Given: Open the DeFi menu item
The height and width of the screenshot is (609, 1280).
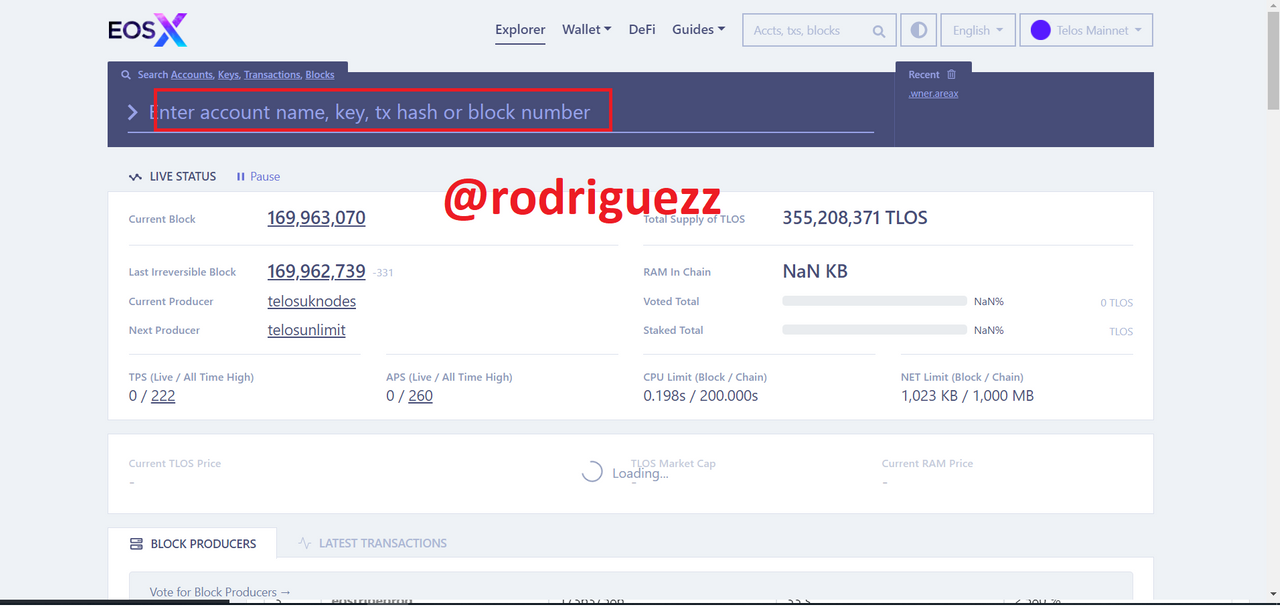Looking at the screenshot, I should 642,30.
